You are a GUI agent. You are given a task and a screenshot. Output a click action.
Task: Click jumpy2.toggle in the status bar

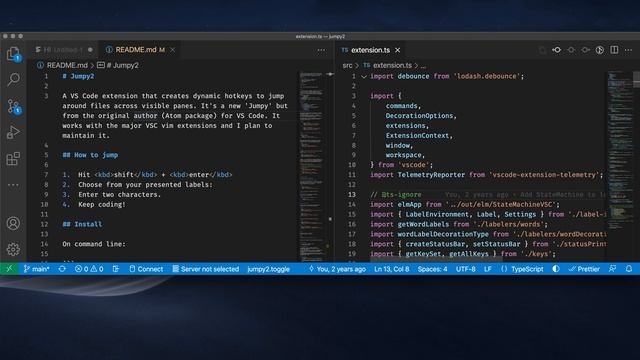coord(269,269)
